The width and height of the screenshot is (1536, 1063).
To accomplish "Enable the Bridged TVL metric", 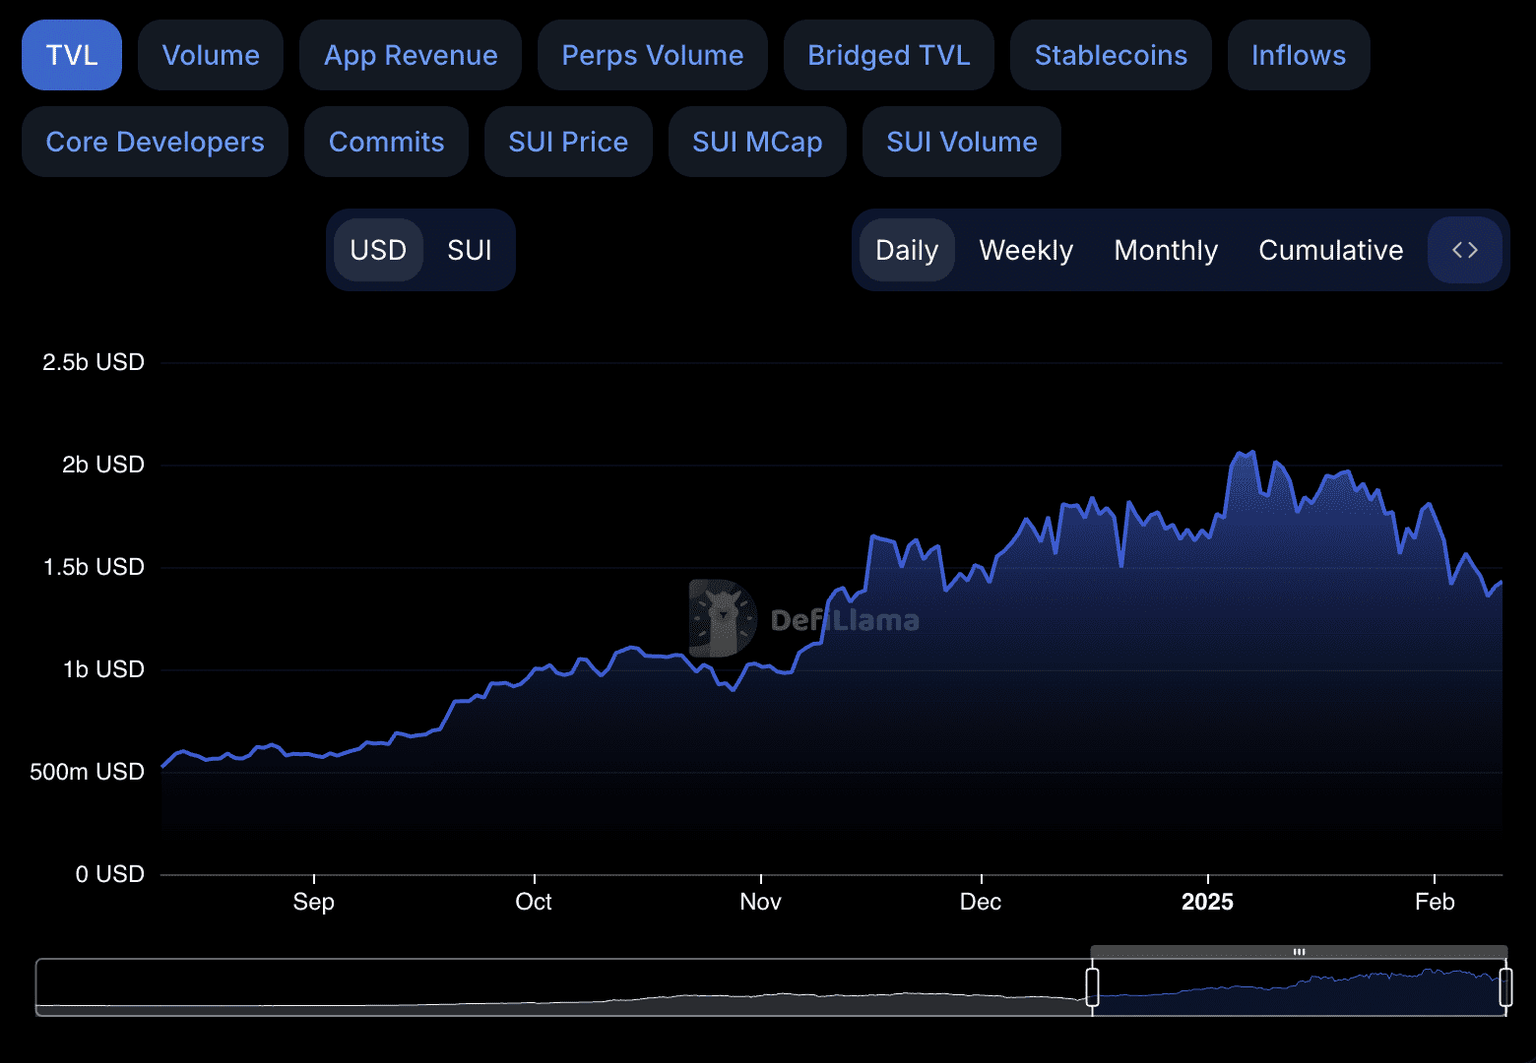I will pyautogui.click(x=888, y=55).
